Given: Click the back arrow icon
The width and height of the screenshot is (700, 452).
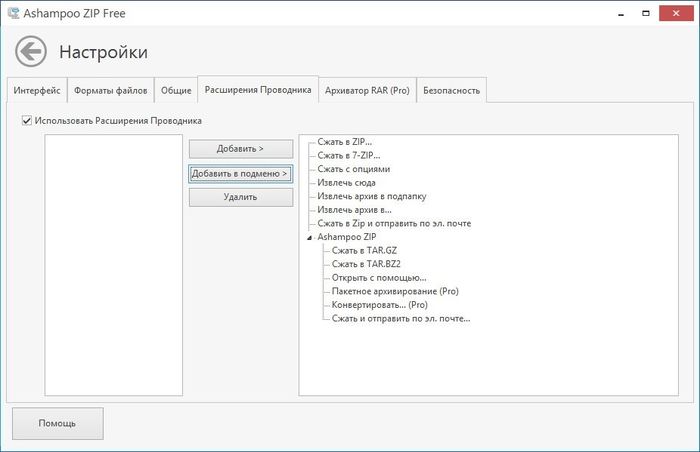Looking at the screenshot, I should pos(31,51).
